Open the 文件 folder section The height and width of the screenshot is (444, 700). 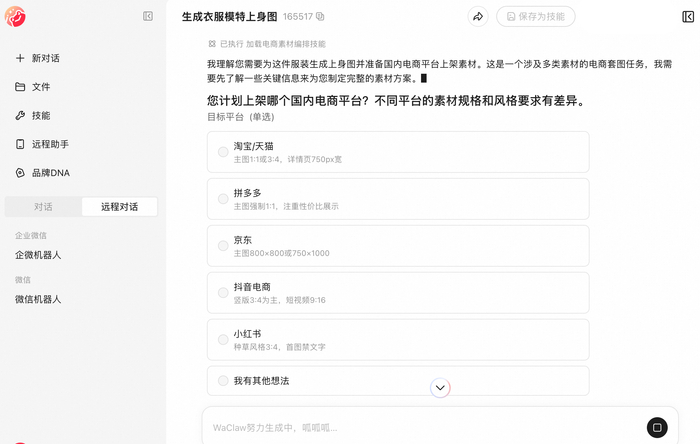pyautogui.click(x=33, y=87)
